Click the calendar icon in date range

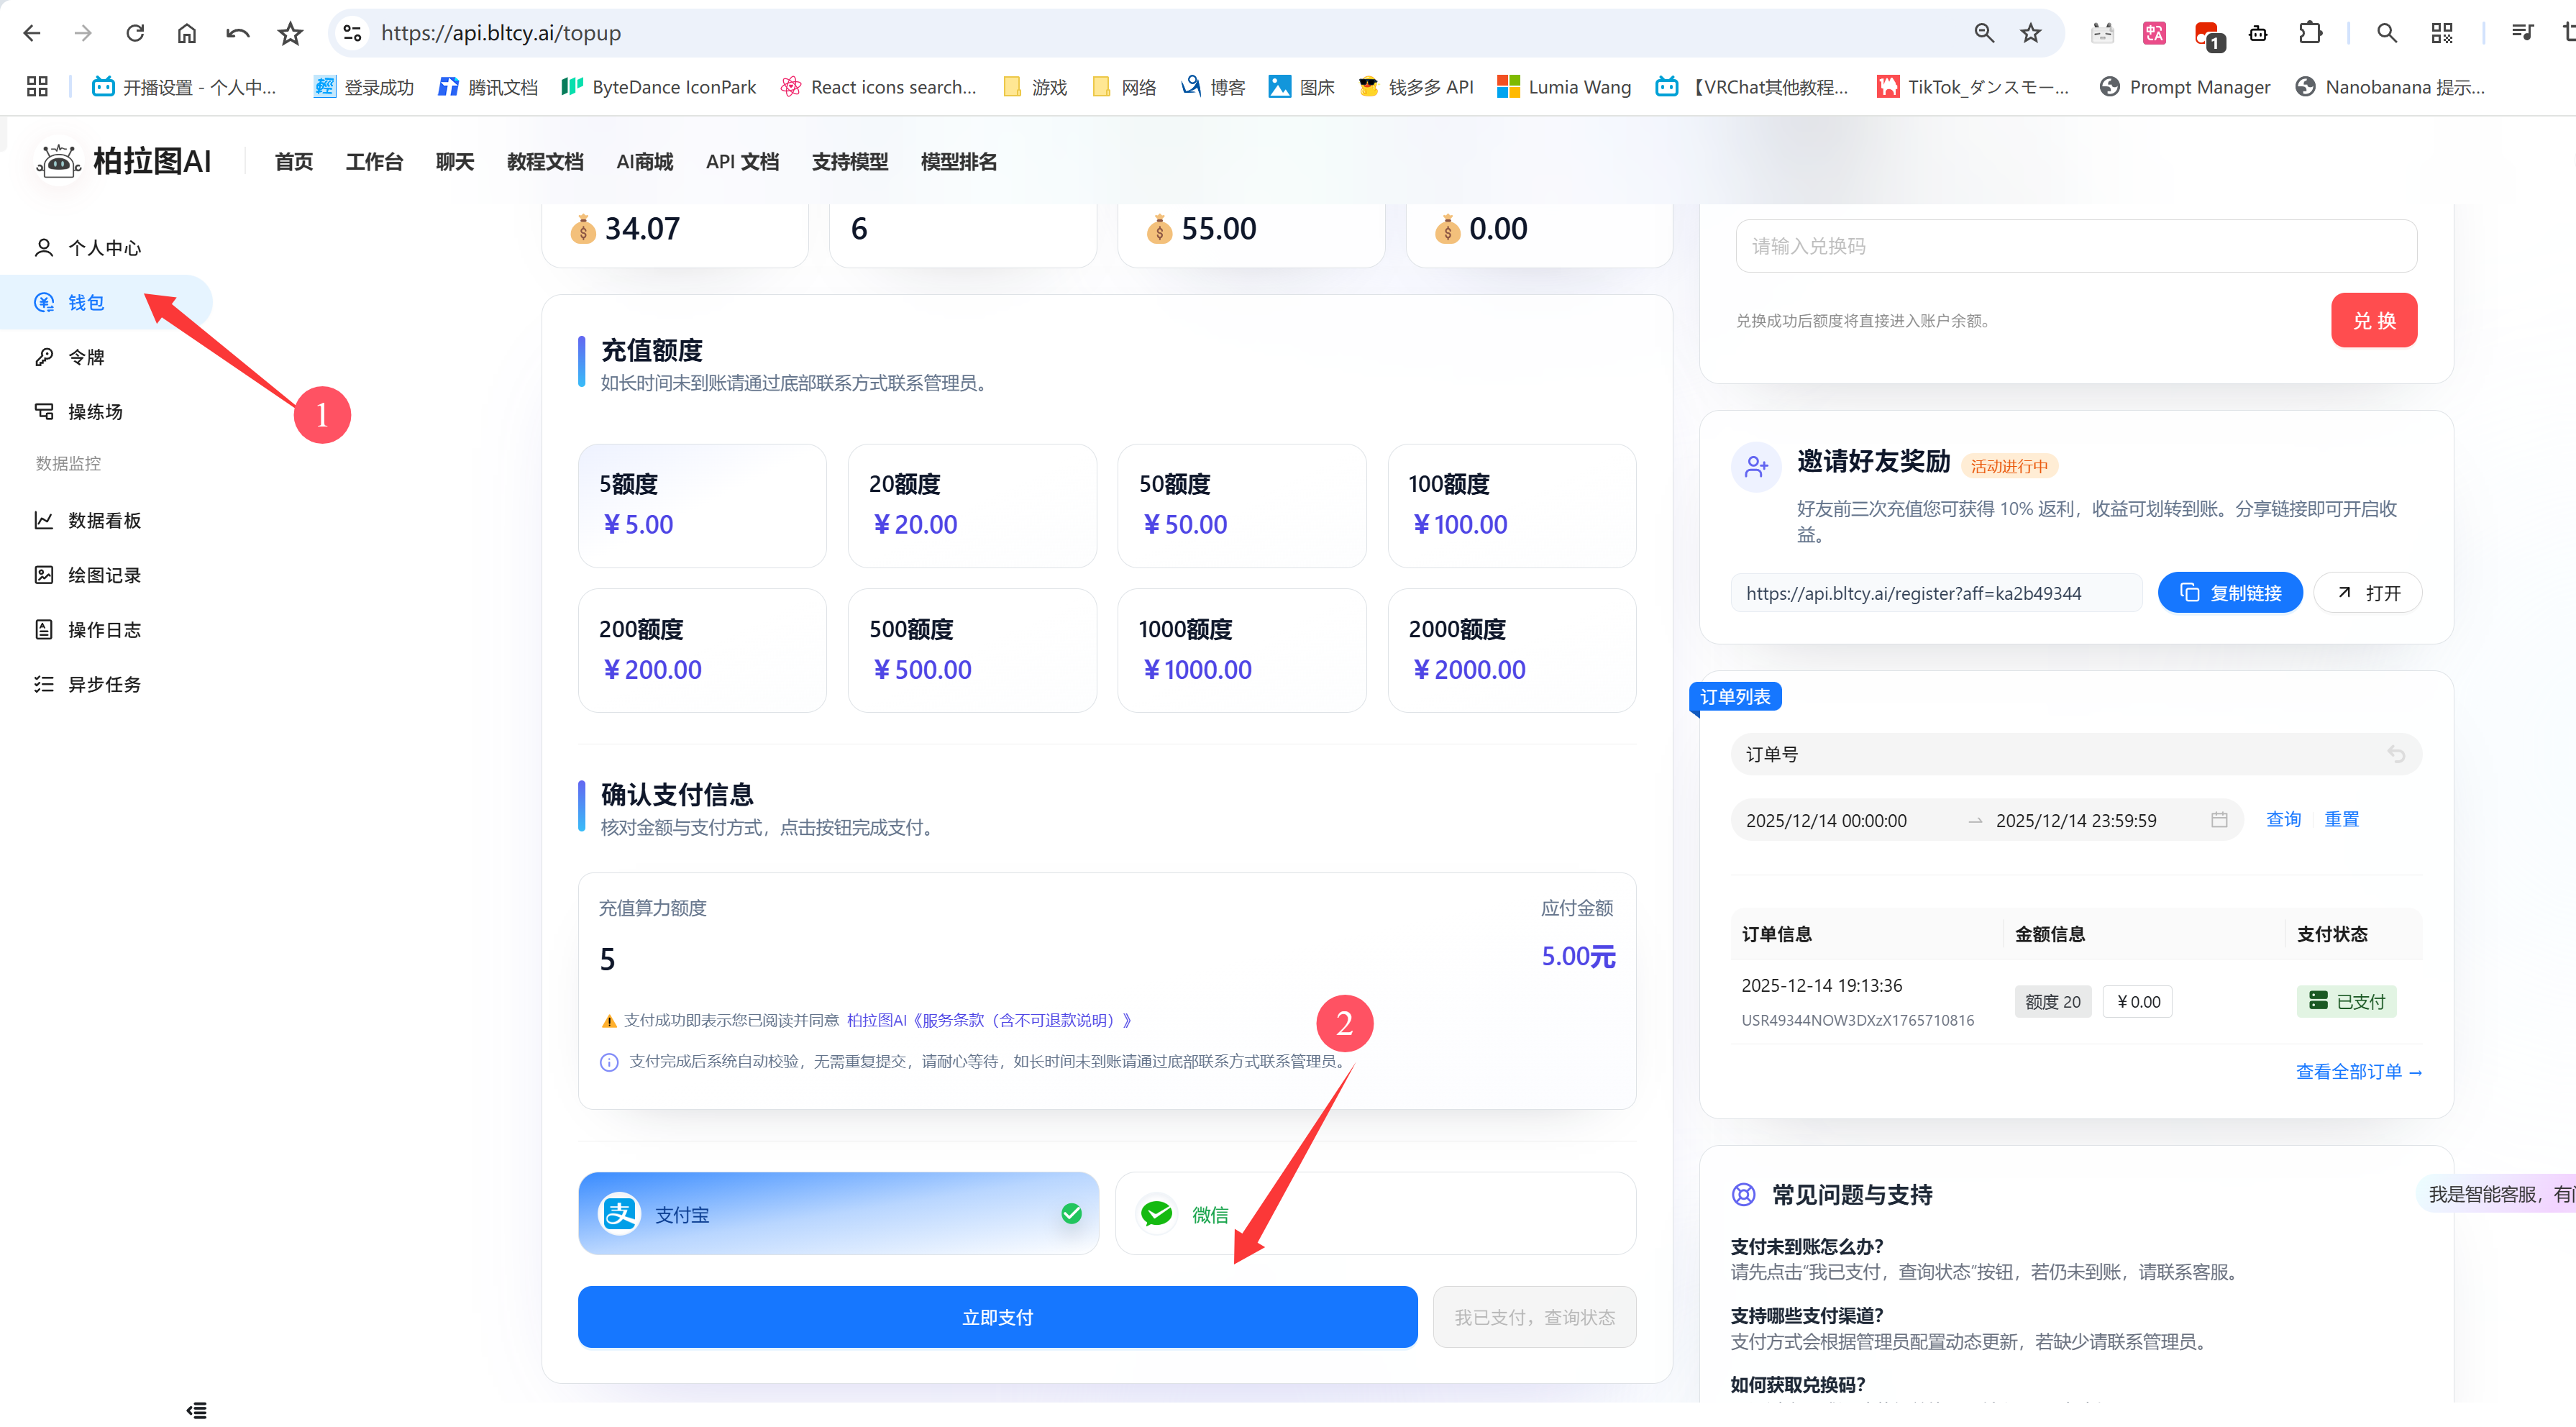[x=2219, y=820]
